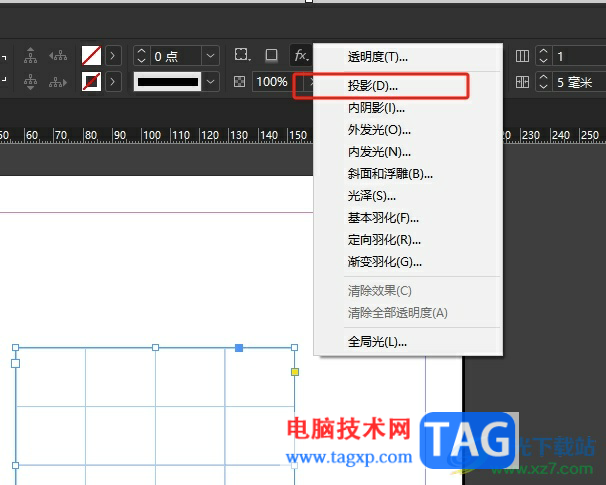Click the fill color swatch (none)
Viewport: 606px width, 485px height.
coord(92,56)
